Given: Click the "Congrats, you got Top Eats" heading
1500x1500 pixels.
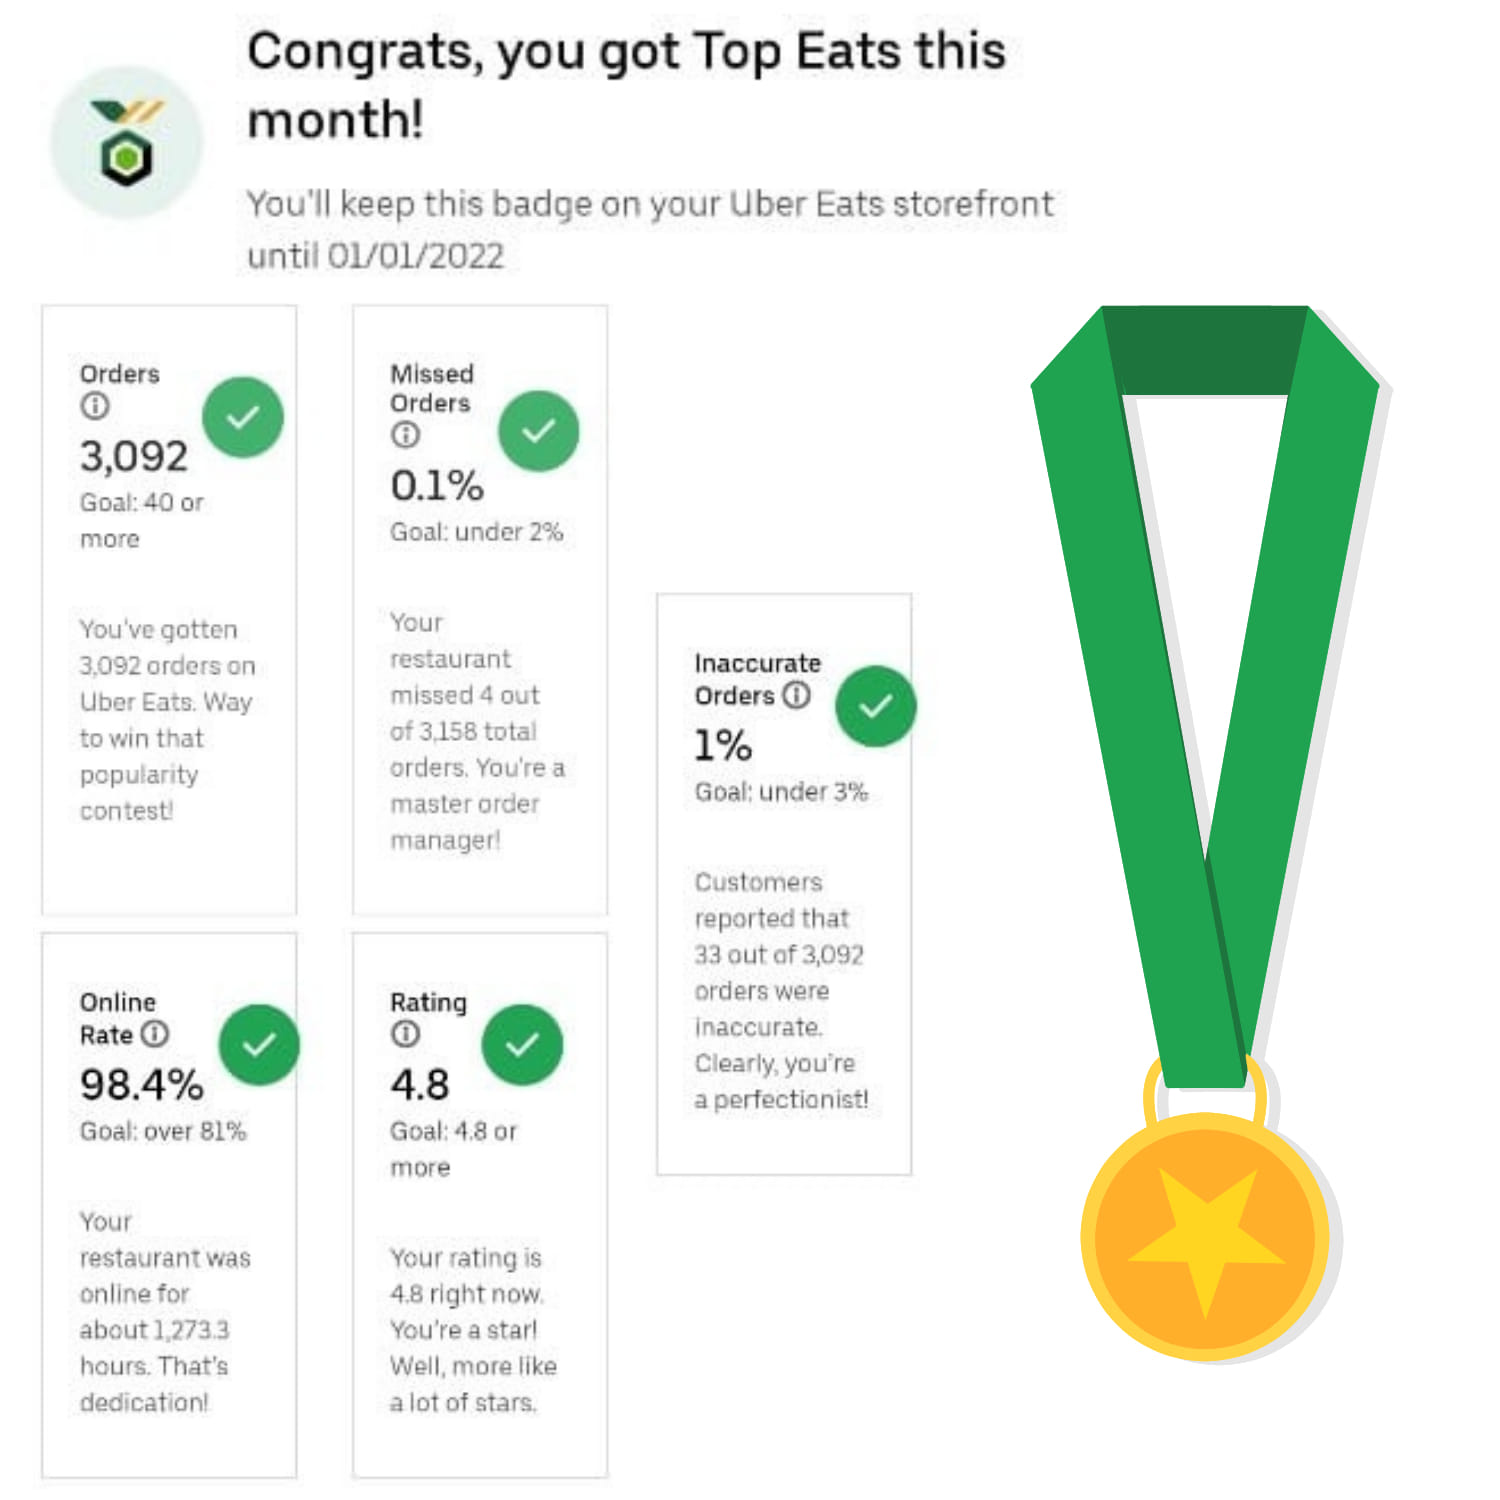Looking at the screenshot, I should tap(626, 85).
